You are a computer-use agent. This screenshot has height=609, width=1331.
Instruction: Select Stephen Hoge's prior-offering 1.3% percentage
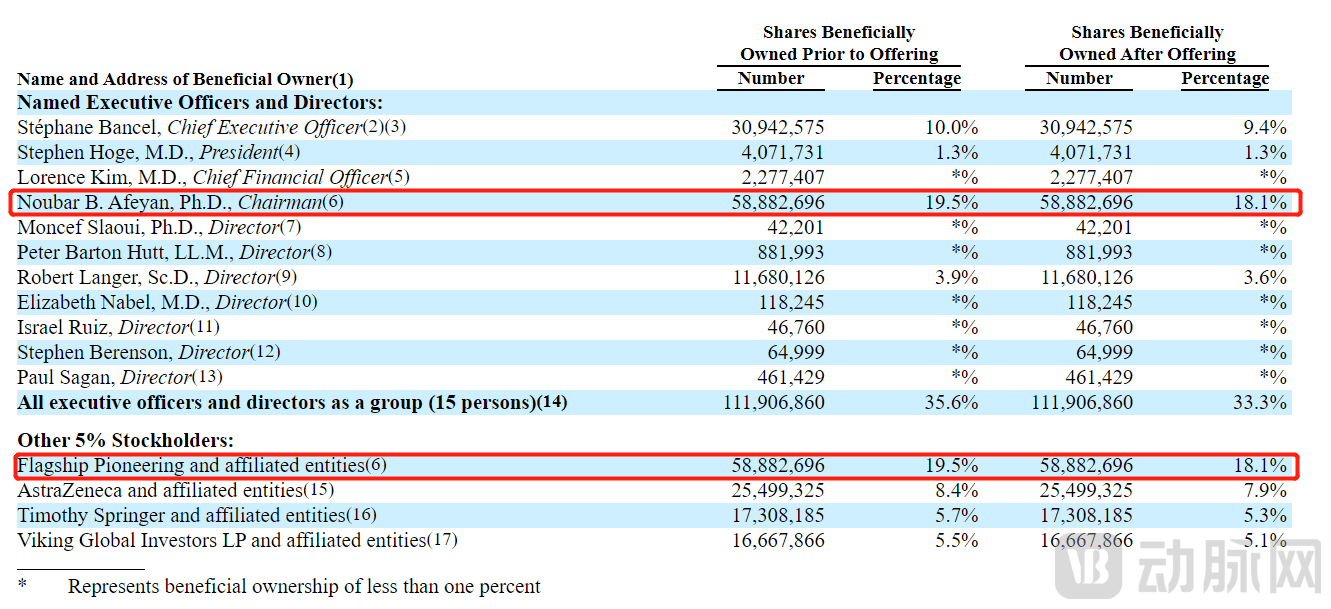coord(956,152)
